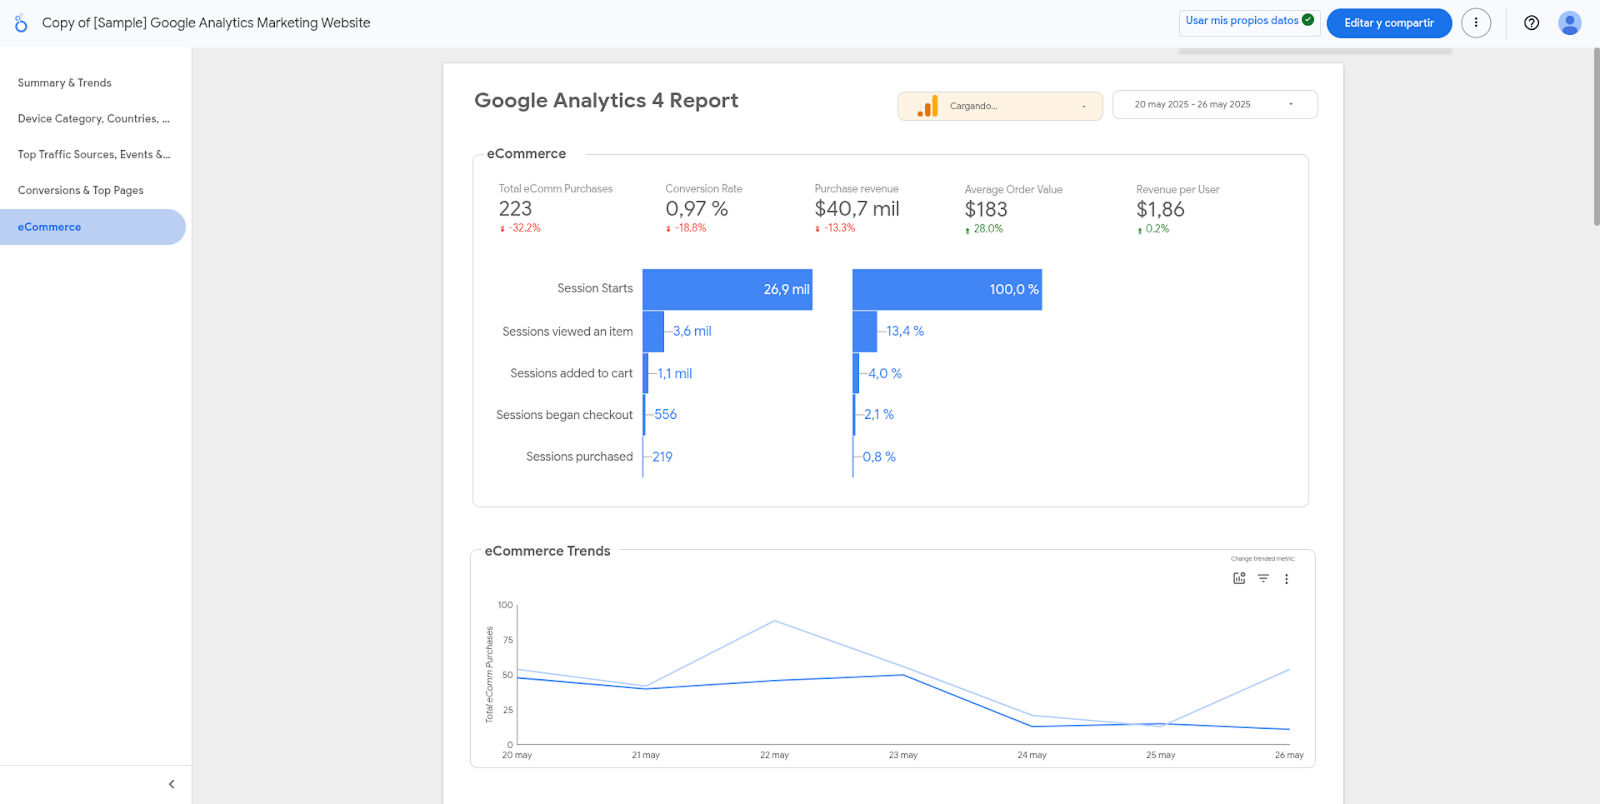
Task: Select Revenue per User value $1,86
Action: point(1160,210)
